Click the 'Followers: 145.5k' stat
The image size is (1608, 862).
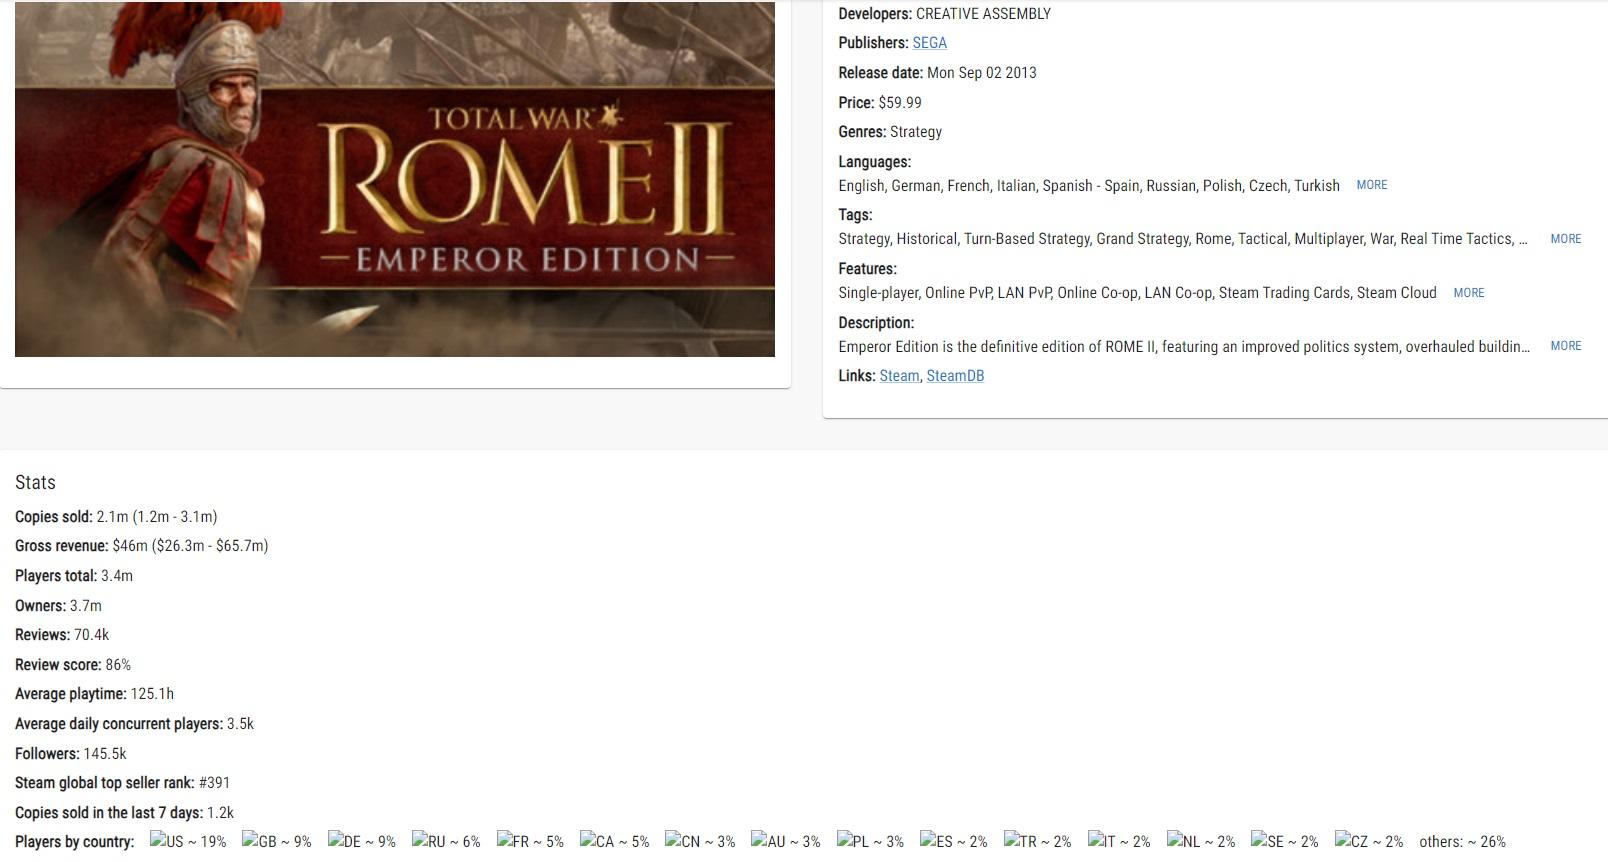pyautogui.click(x=71, y=754)
